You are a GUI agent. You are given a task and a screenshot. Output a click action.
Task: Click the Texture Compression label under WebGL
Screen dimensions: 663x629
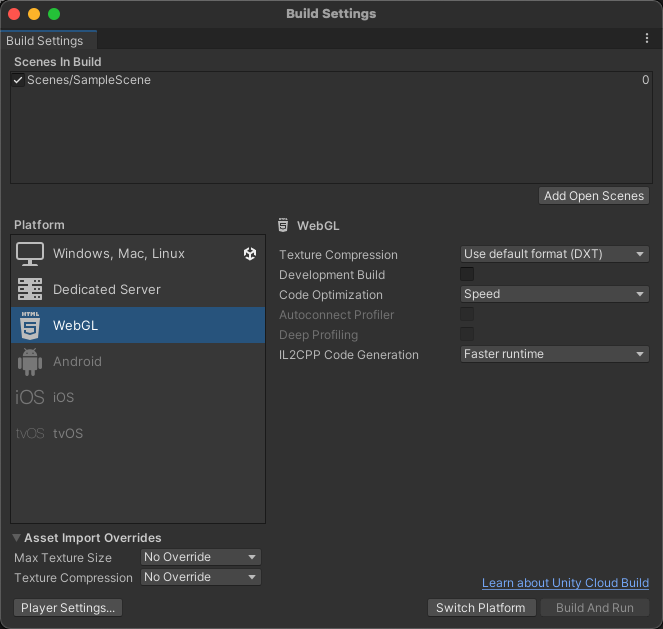(338, 255)
